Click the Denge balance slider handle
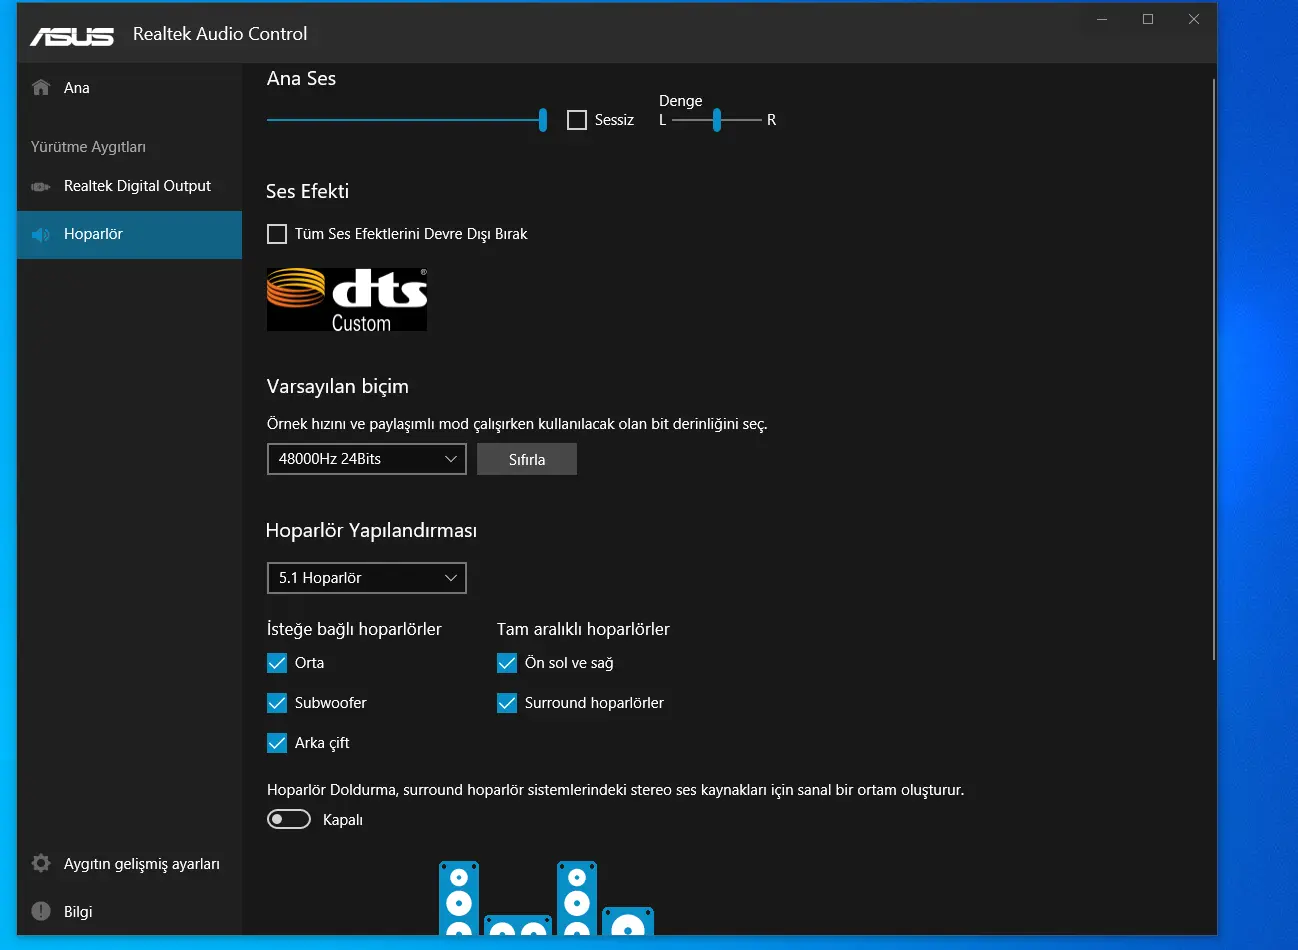 point(717,120)
